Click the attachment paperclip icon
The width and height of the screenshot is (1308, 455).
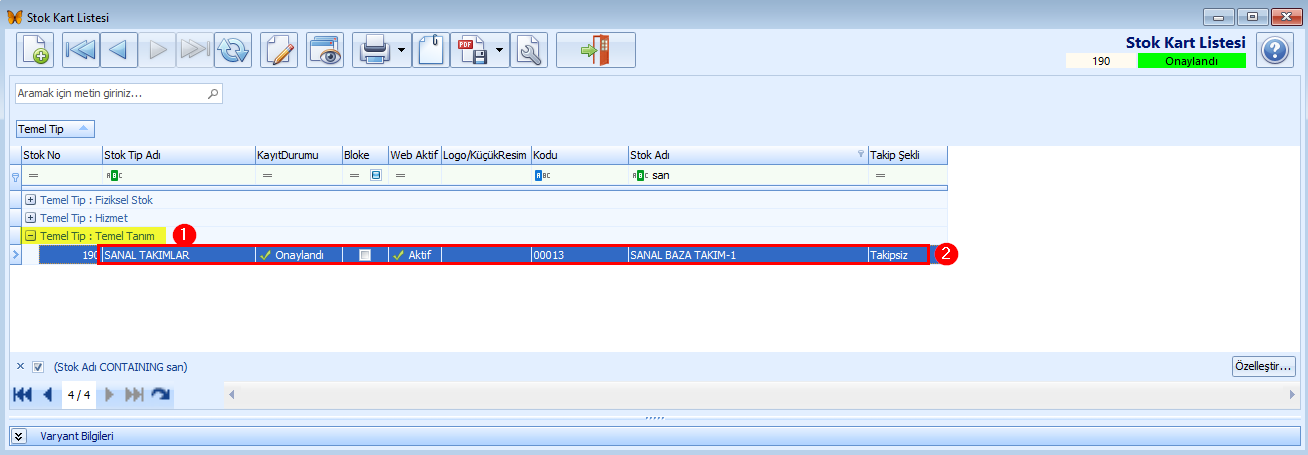coord(430,50)
